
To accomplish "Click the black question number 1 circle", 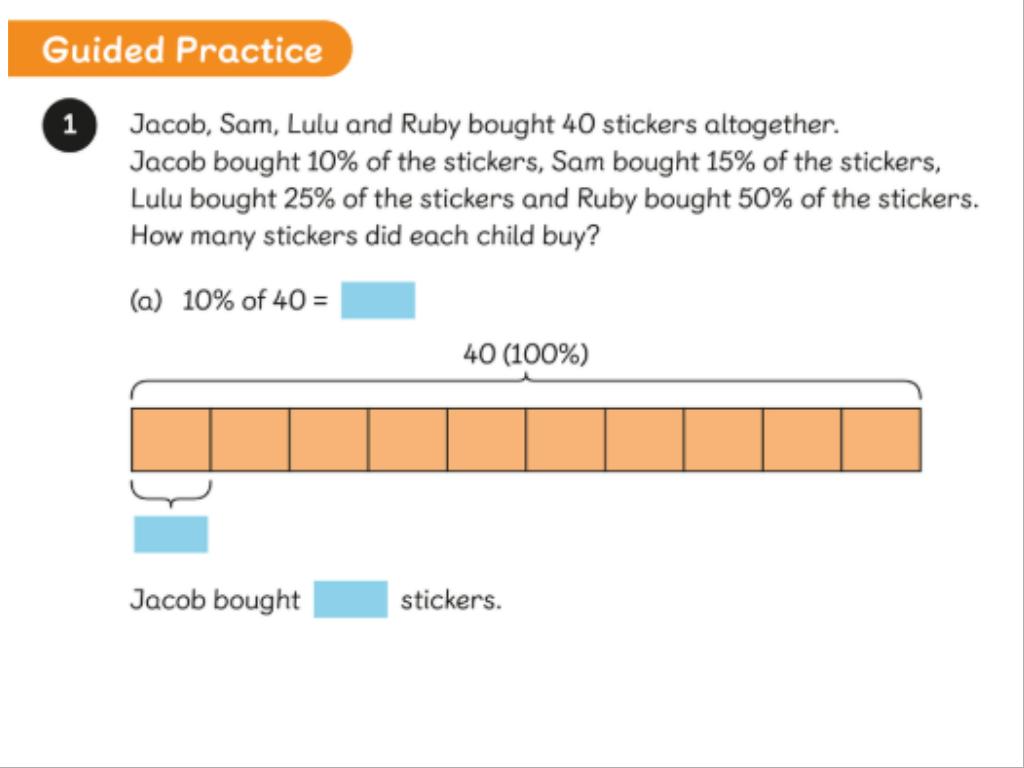I will coord(69,127).
